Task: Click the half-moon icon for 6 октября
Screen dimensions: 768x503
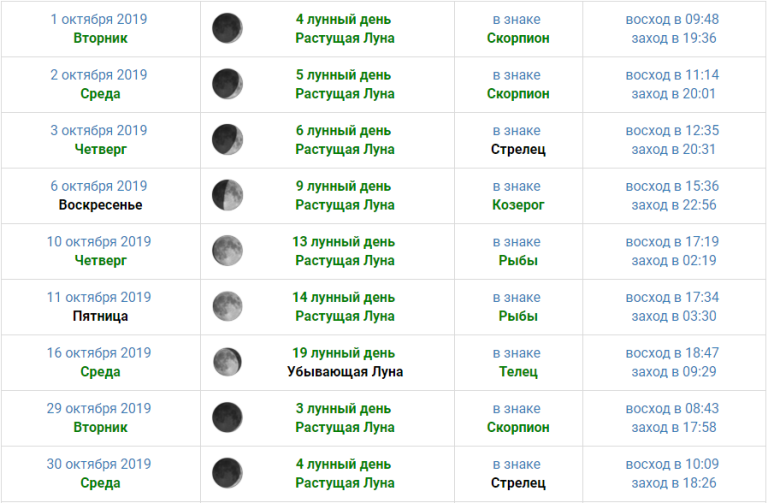Action: point(227,195)
